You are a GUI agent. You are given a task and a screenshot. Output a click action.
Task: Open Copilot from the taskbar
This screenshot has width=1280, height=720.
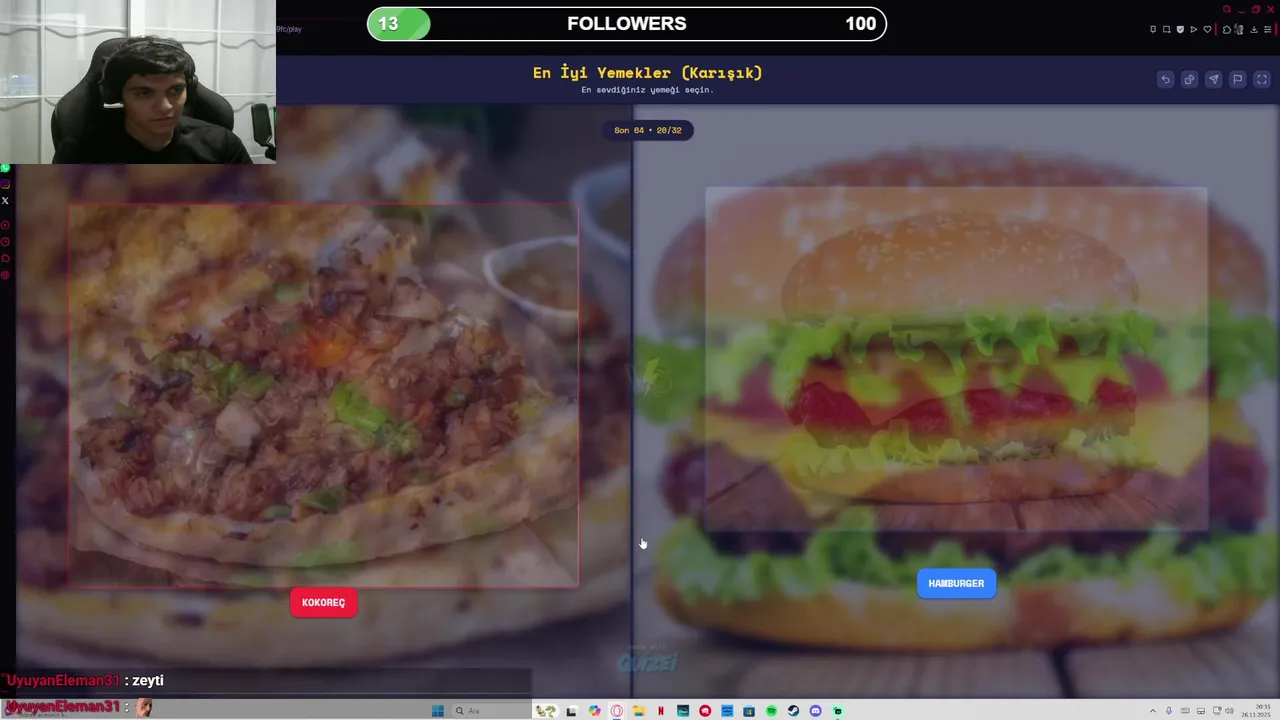[594, 711]
